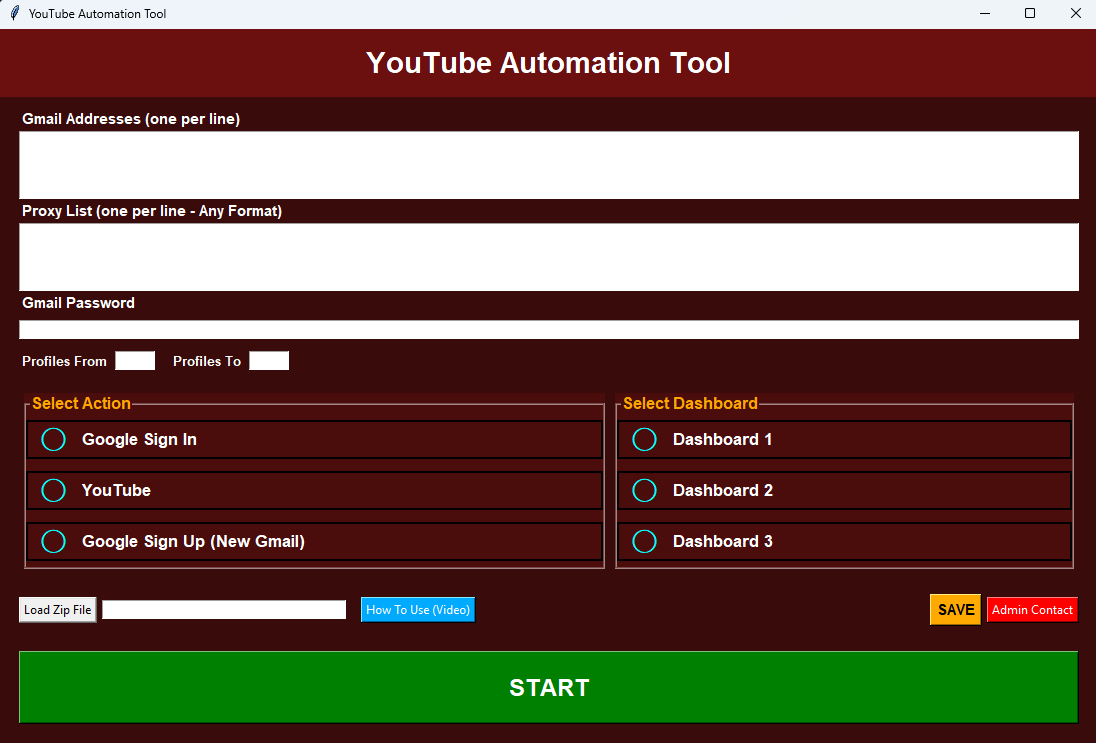This screenshot has width=1096, height=743.
Task: Close the YouTube Automation Tool window
Action: pyautogui.click(x=1075, y=13)
